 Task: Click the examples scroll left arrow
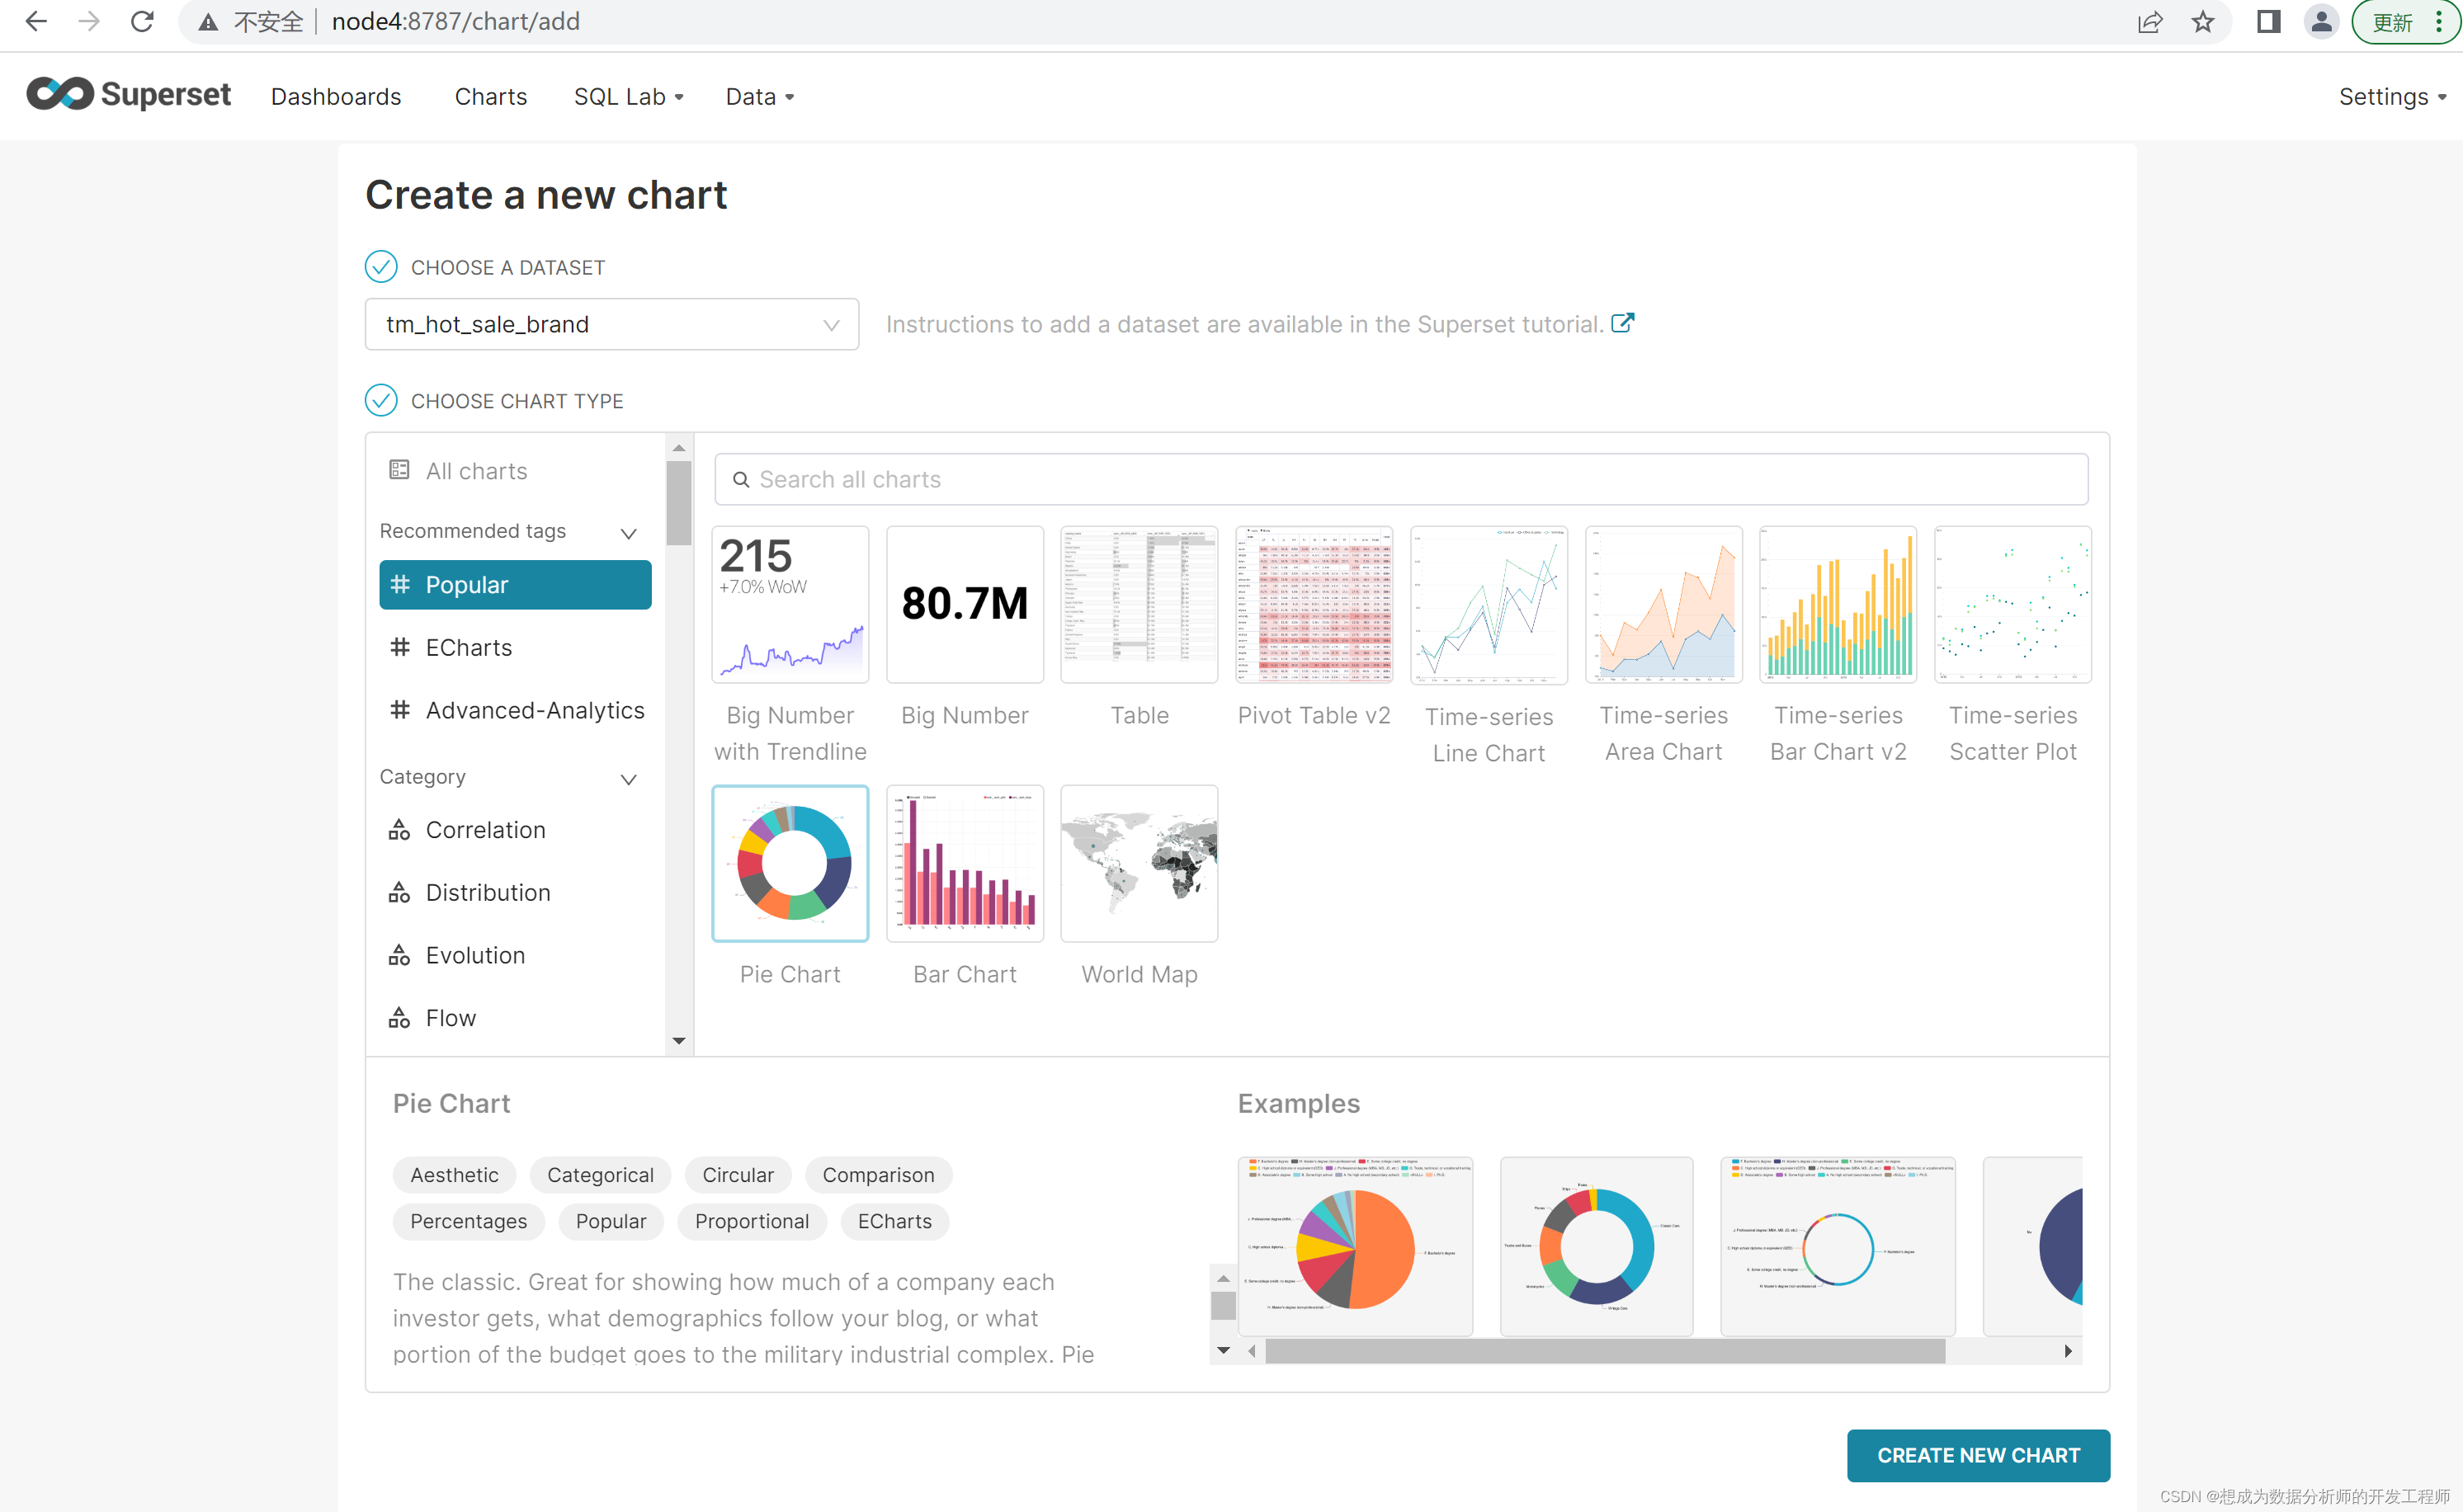[x=1252, y=1351]
